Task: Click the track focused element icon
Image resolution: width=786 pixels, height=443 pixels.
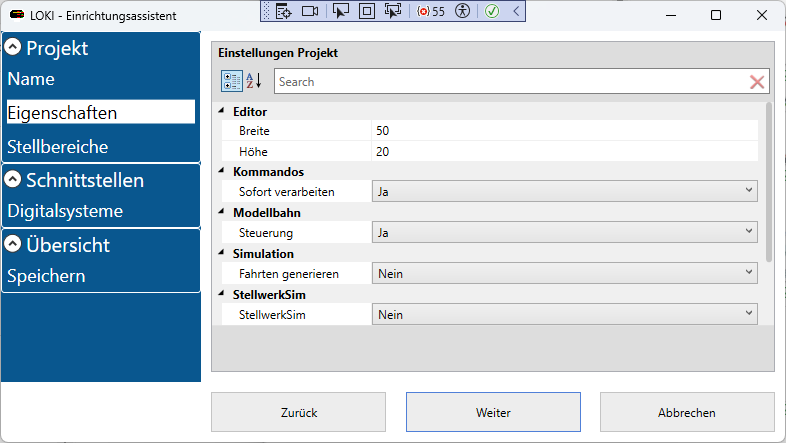Action: [392, 11]
